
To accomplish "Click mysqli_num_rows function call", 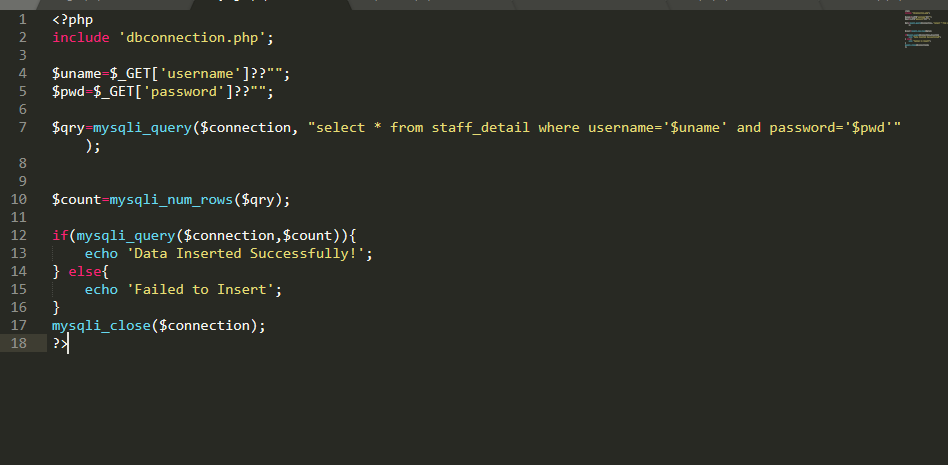I will coord(171,200).
